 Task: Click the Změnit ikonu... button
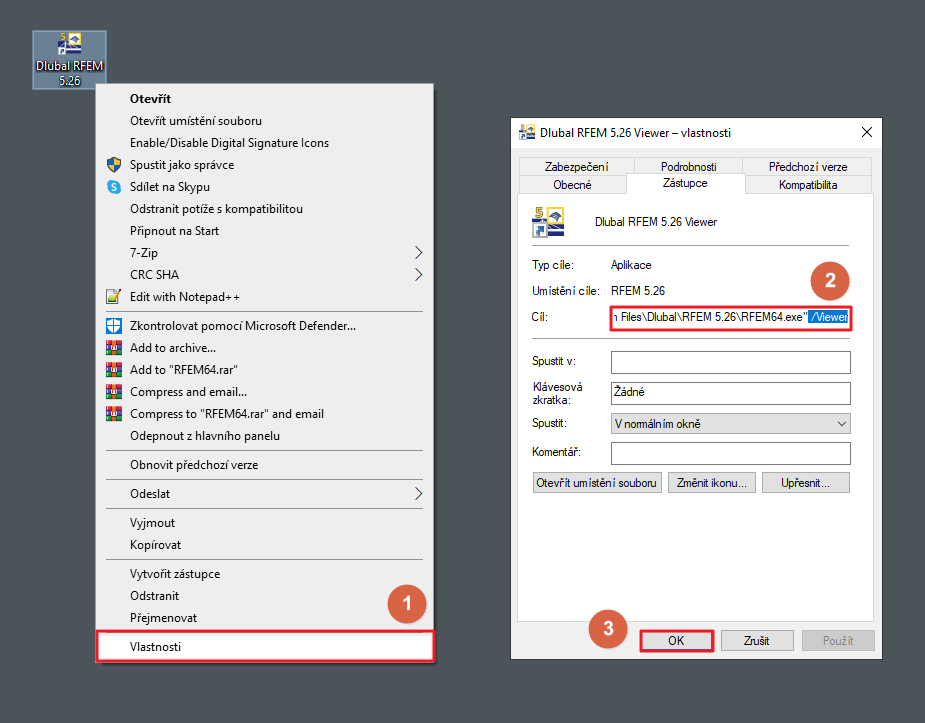click(x=712, y=482)
